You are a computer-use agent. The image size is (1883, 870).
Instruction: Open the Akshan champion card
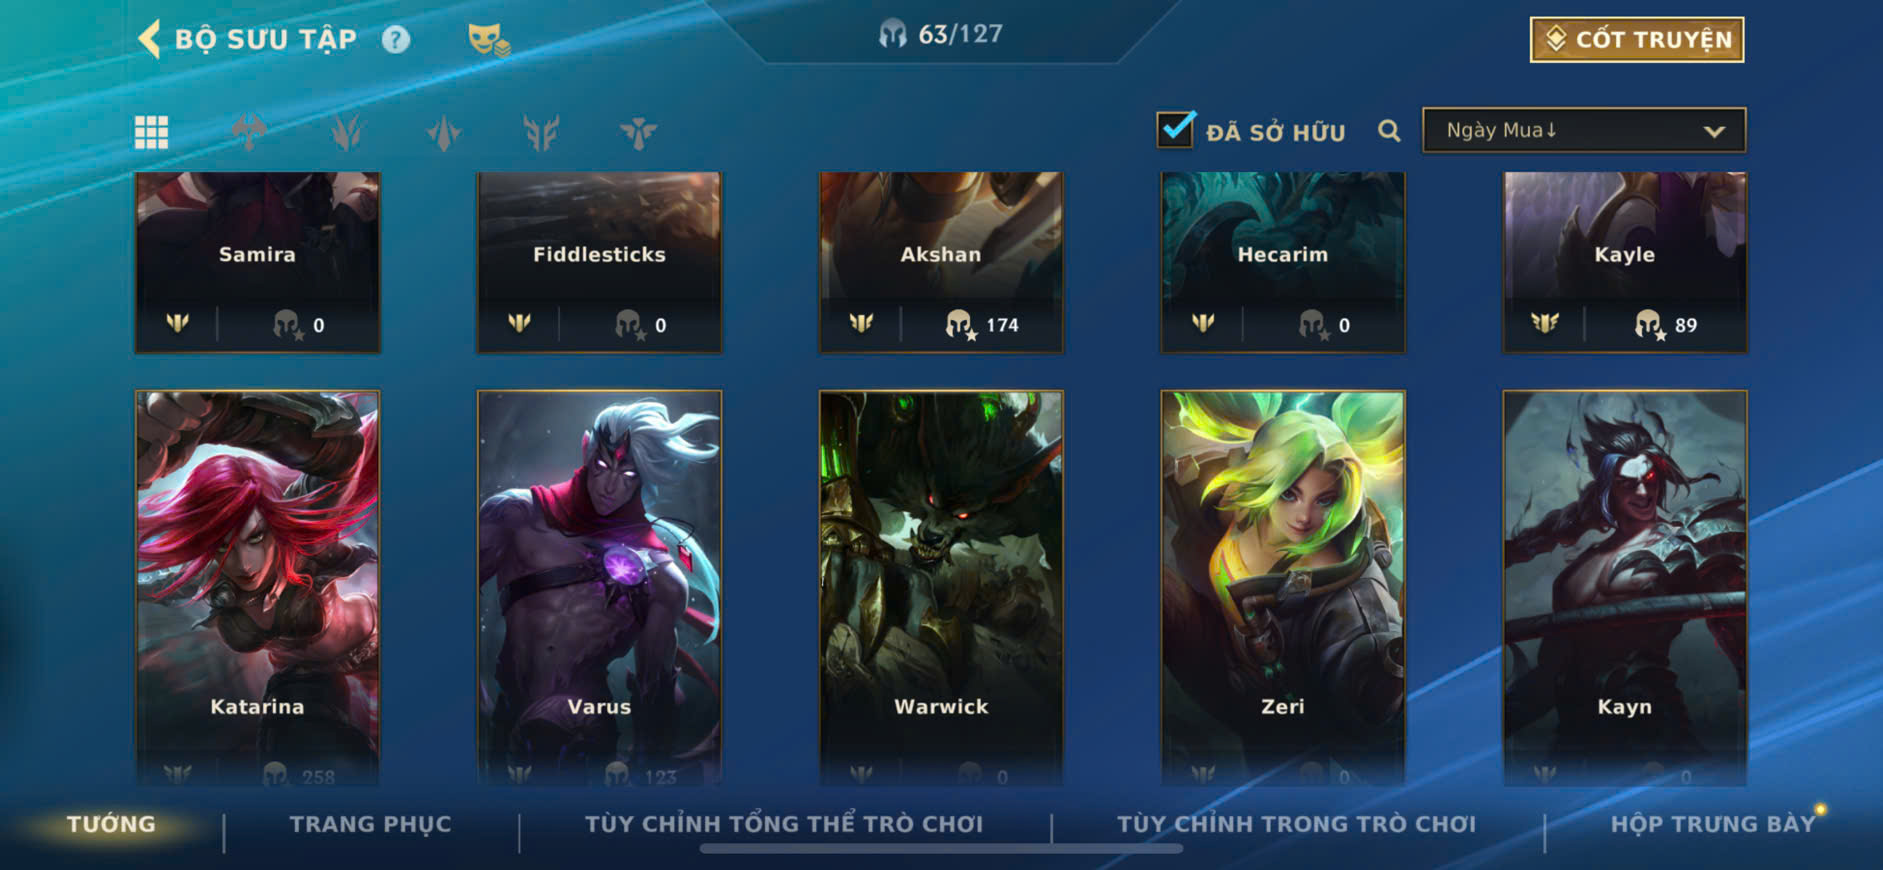pos(941,262)
